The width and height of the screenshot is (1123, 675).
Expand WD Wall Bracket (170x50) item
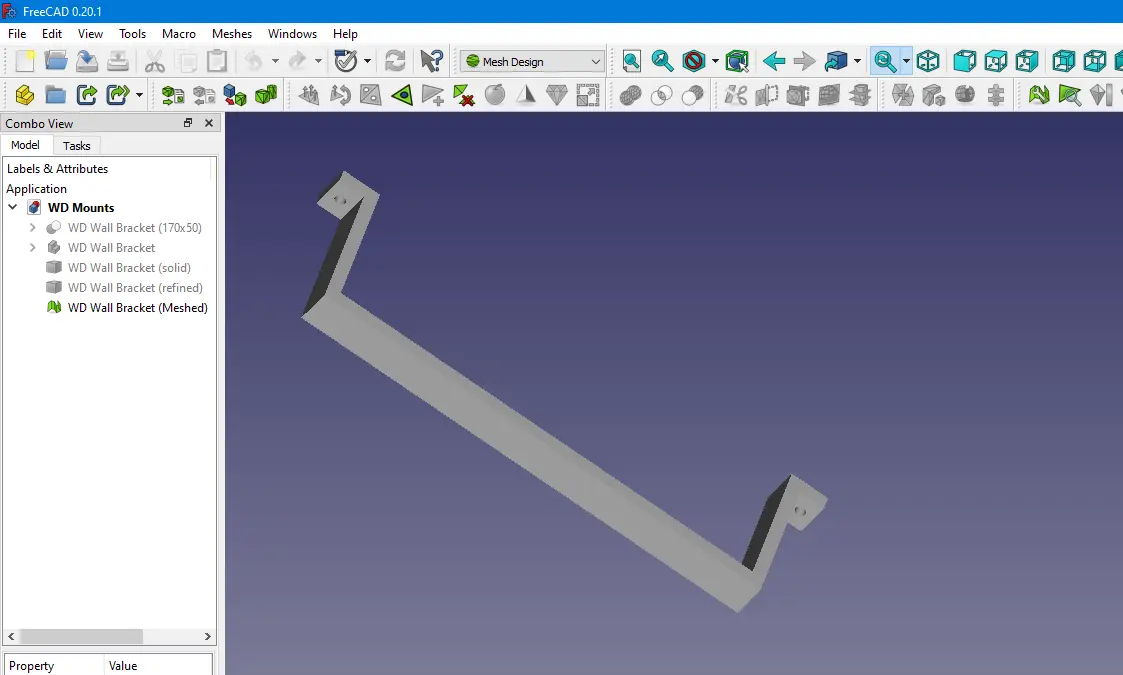(x=32, y=227)
